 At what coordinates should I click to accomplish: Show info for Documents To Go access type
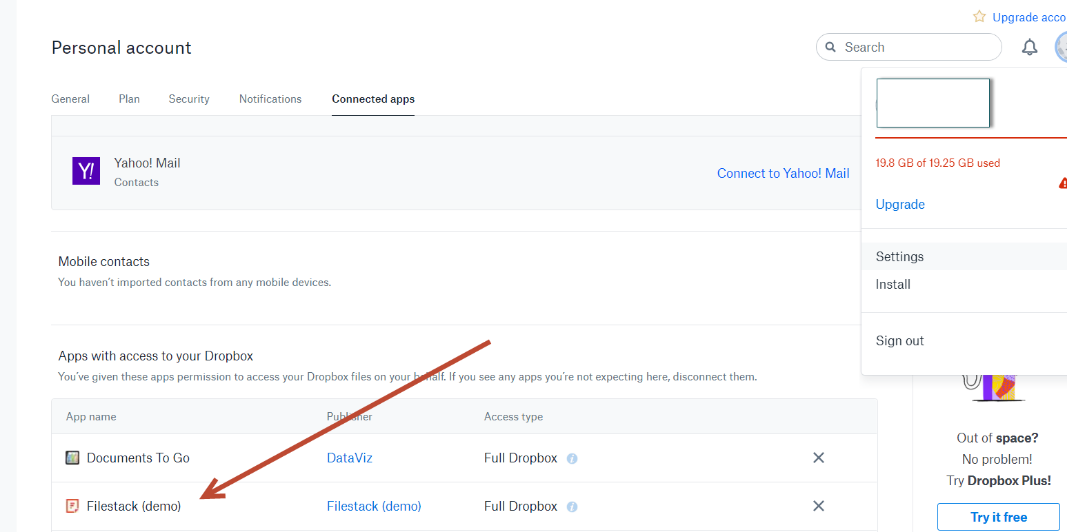(x=572, y=459)
